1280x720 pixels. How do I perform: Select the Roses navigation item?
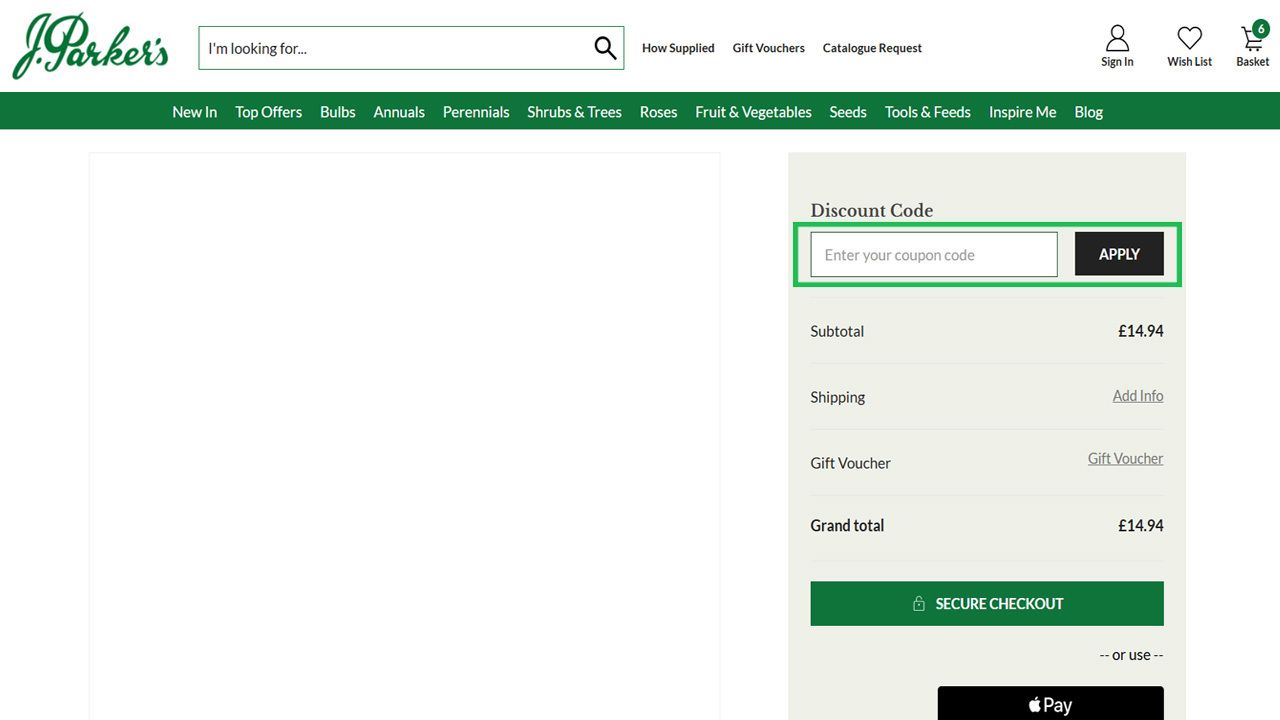(x=658, y=111)
